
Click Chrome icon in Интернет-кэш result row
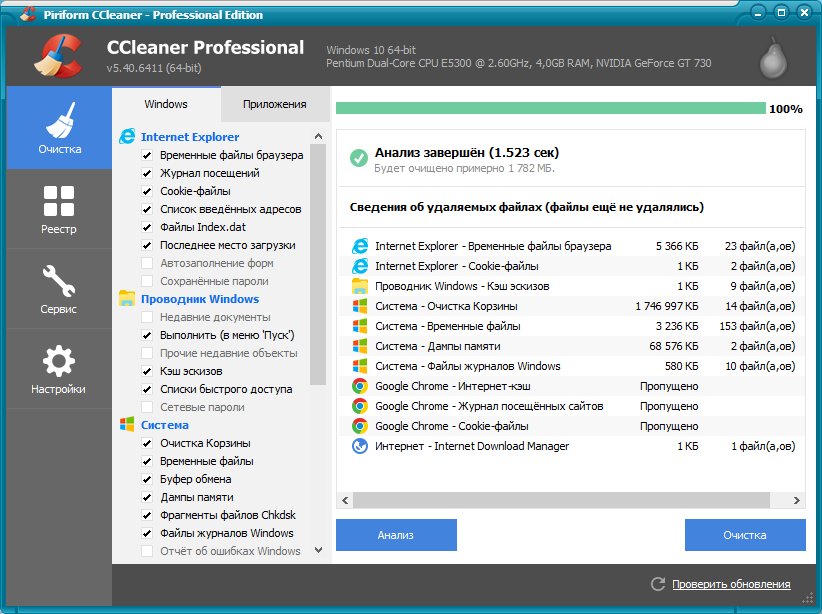[x=360, y=386]
